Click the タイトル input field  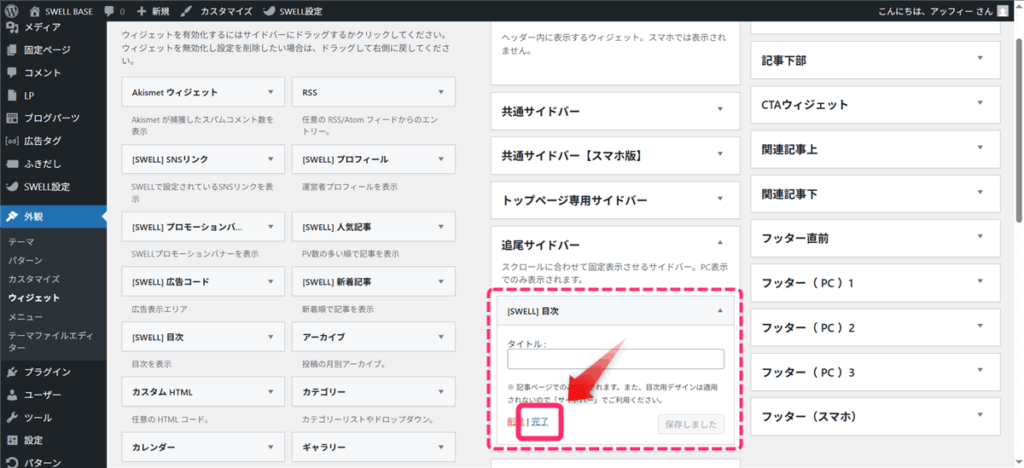(615, 359)
